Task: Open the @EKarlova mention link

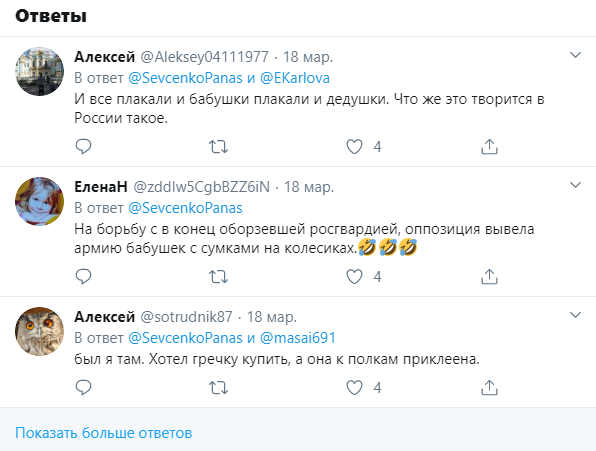Action: coord(295,78)
